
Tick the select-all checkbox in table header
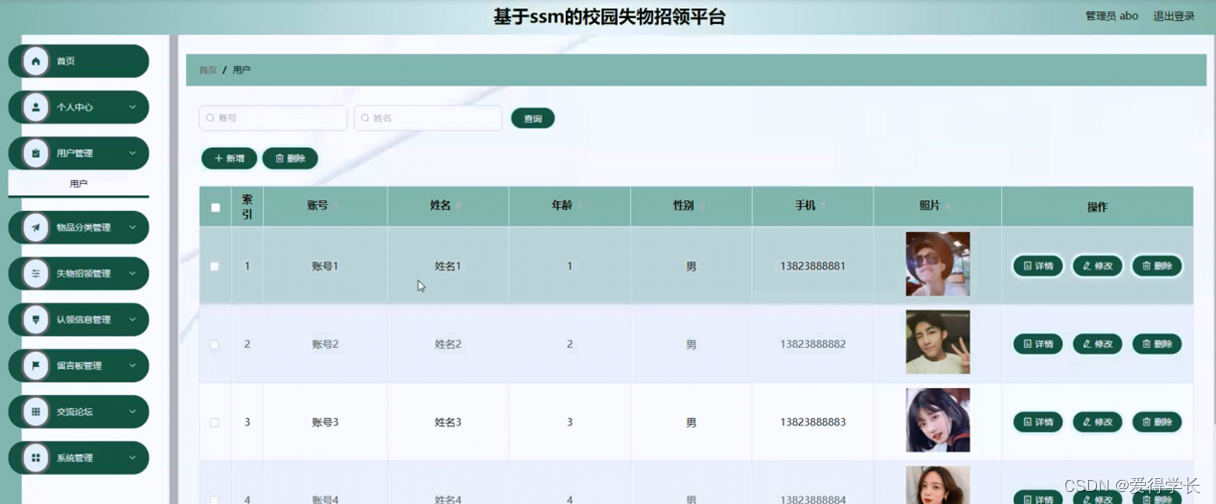[215, 208]
